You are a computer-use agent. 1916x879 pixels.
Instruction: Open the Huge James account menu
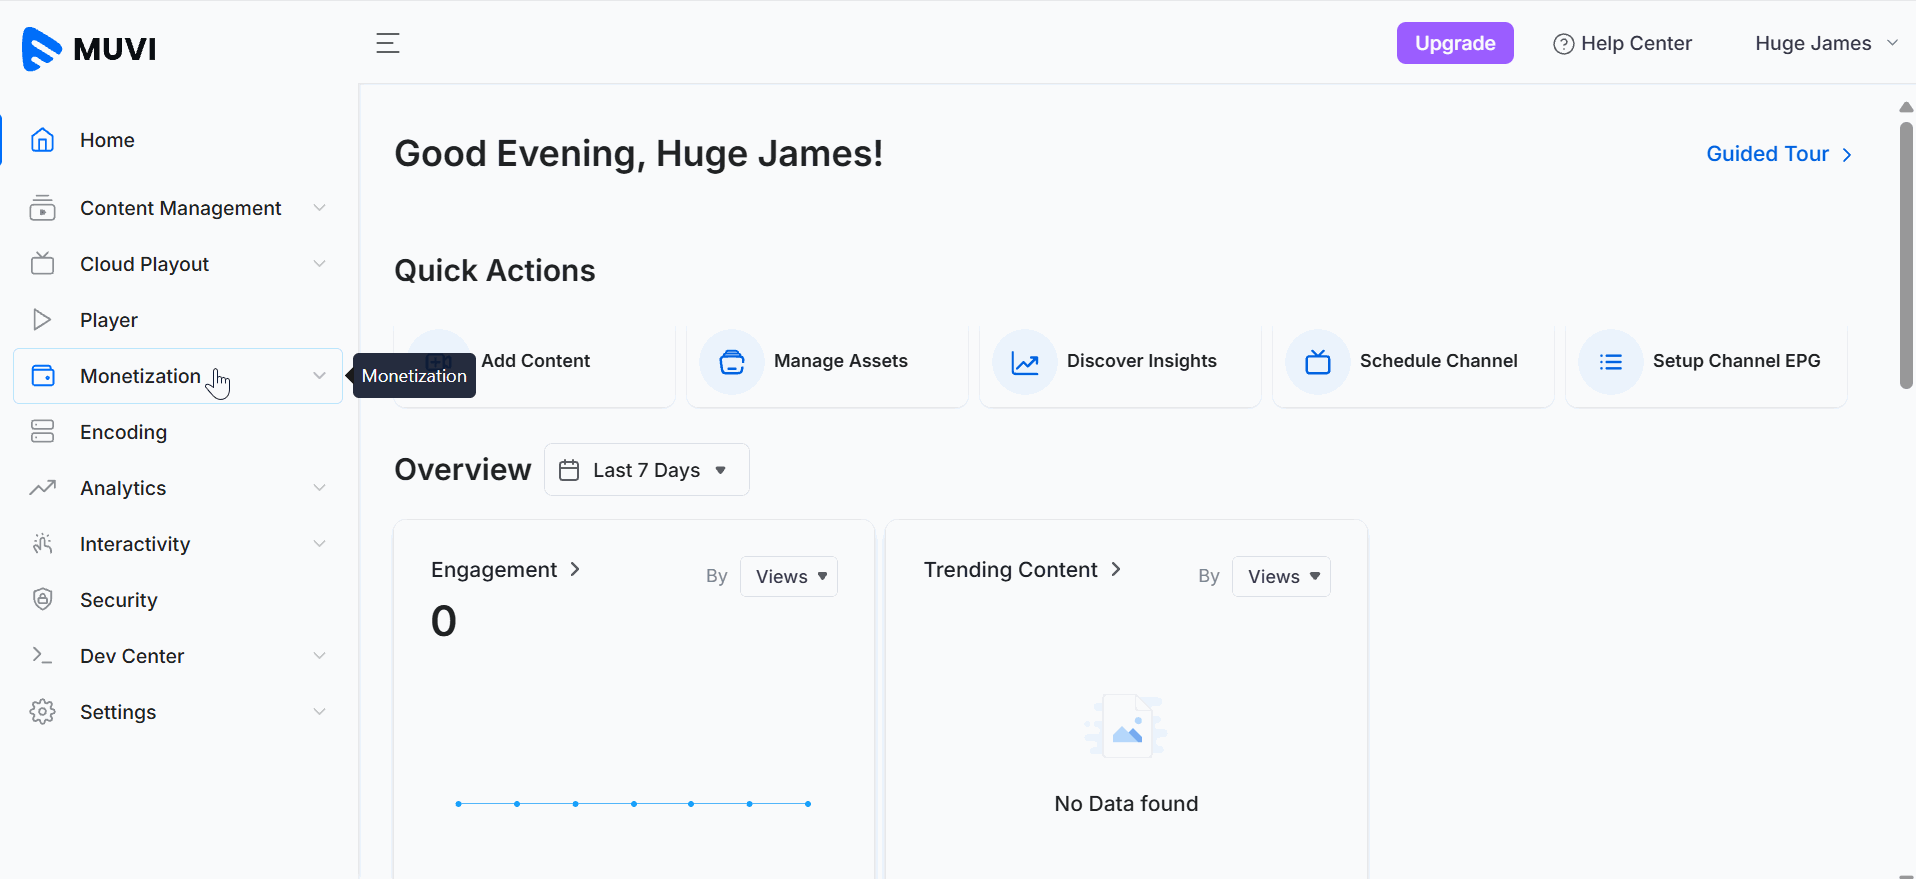[x=1825, y=43]
